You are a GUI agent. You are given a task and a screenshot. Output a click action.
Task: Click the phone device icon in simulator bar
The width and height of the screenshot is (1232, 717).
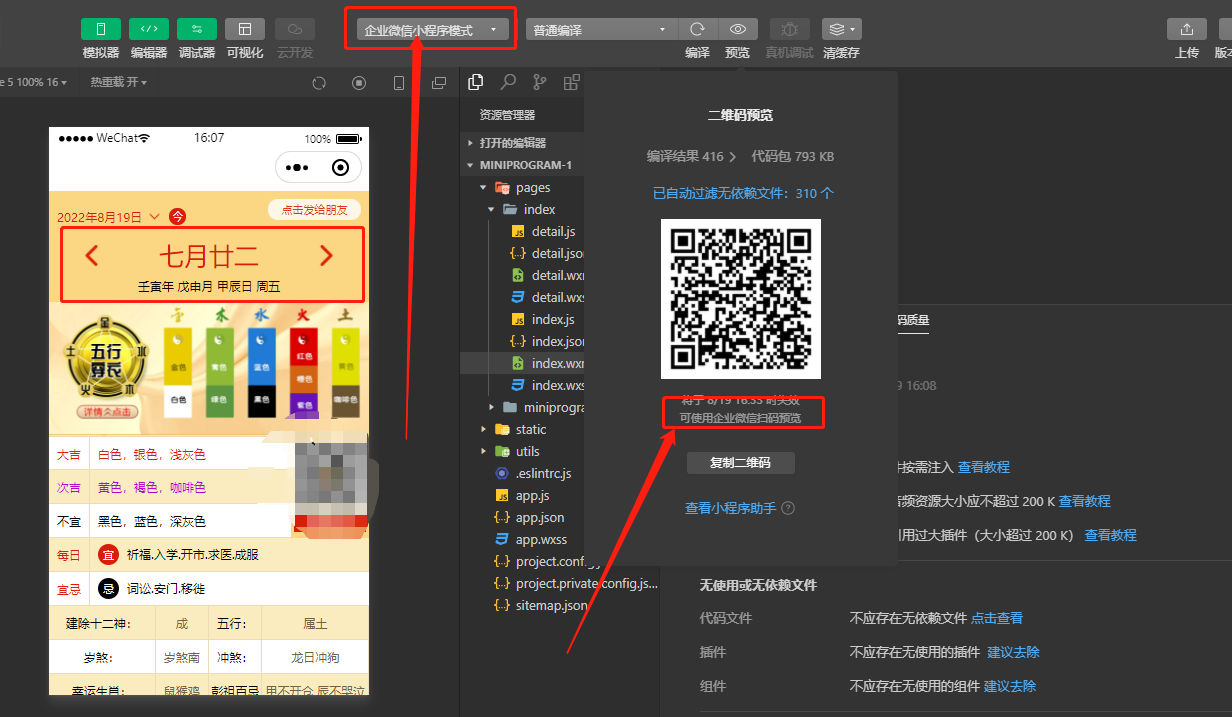[x=399, y=83]
